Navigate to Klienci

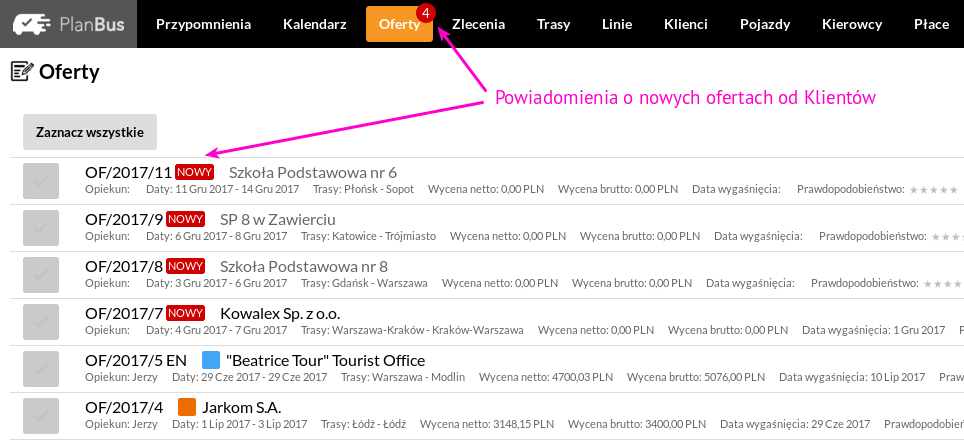point(685,25)
